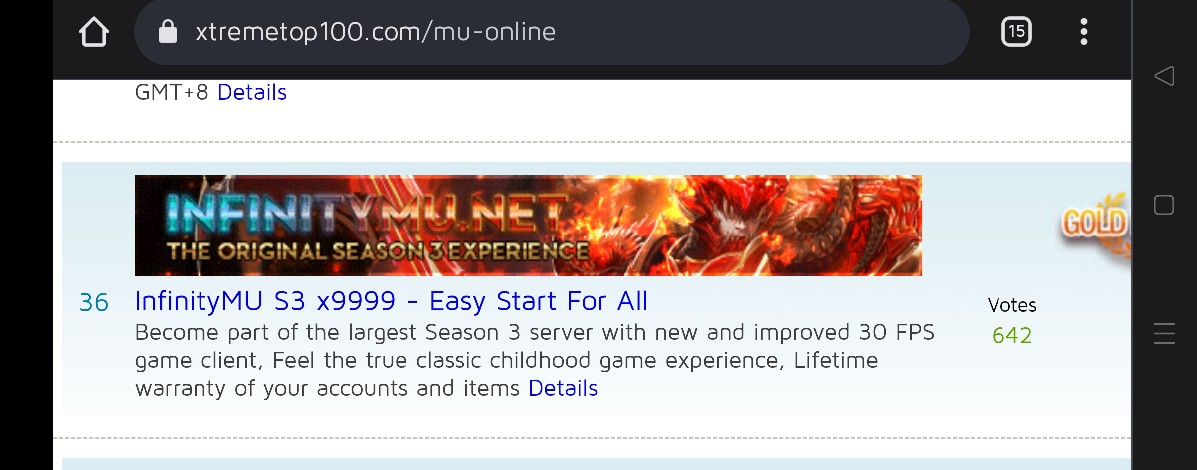Tap the Android square navigation button
The width and height of the screenshot is (1197, 470).
(1163, 204)
